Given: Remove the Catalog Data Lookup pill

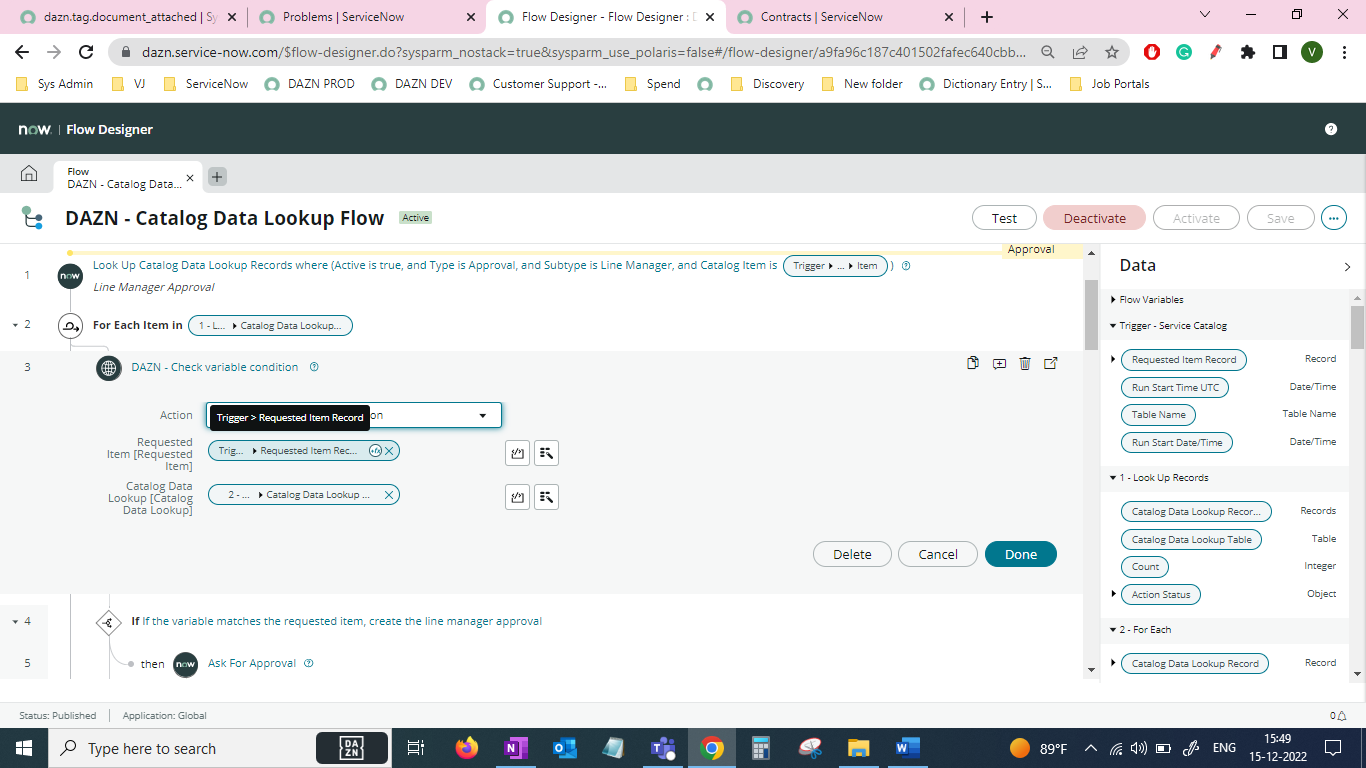Looking at the screenshot, I should click(390, 495).
